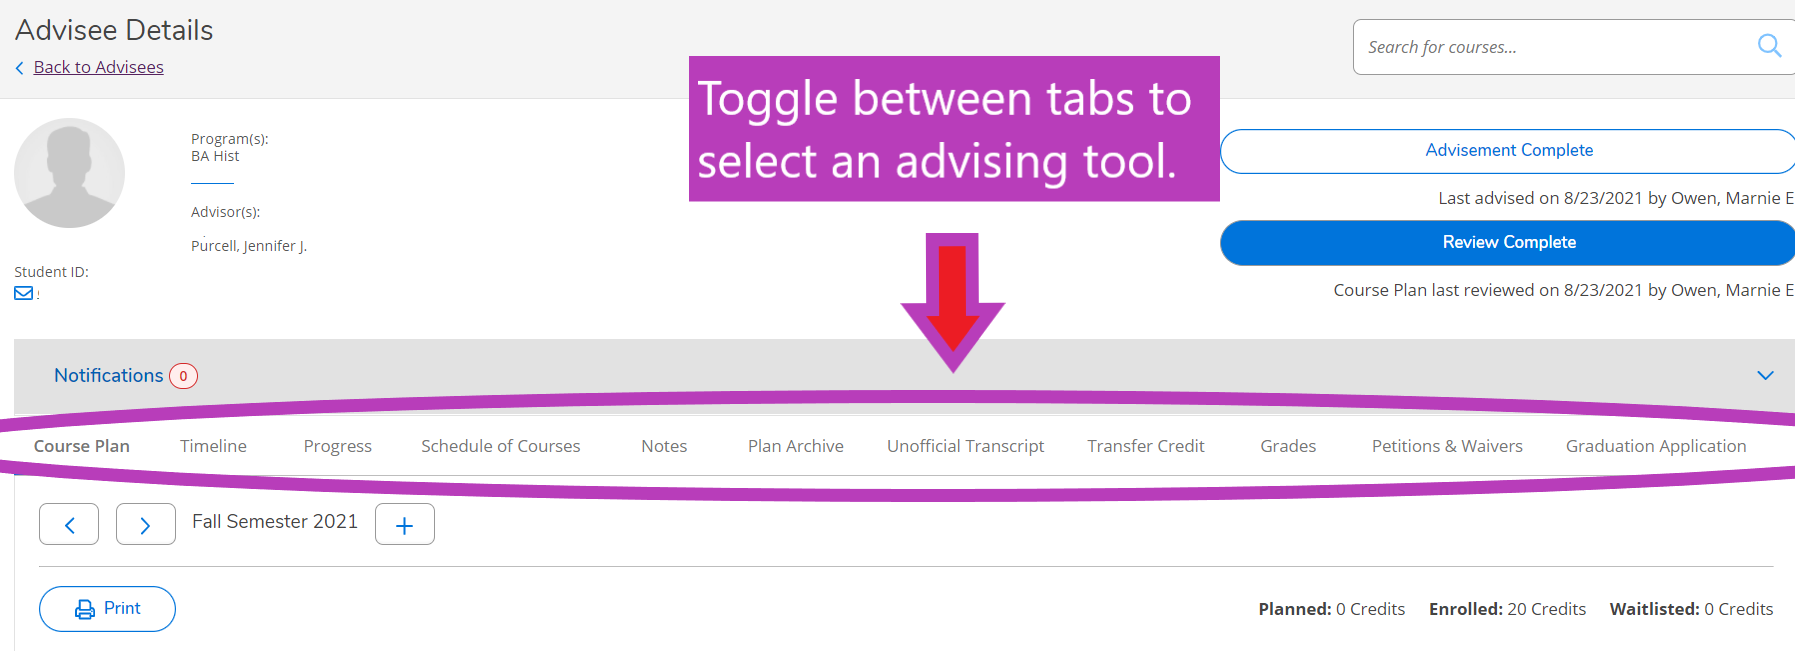Image resolution: width=1795 pixels, height=651 pixels.
Task: Expand the Notifications panel chevron
Action: [x=1765, y=375]
